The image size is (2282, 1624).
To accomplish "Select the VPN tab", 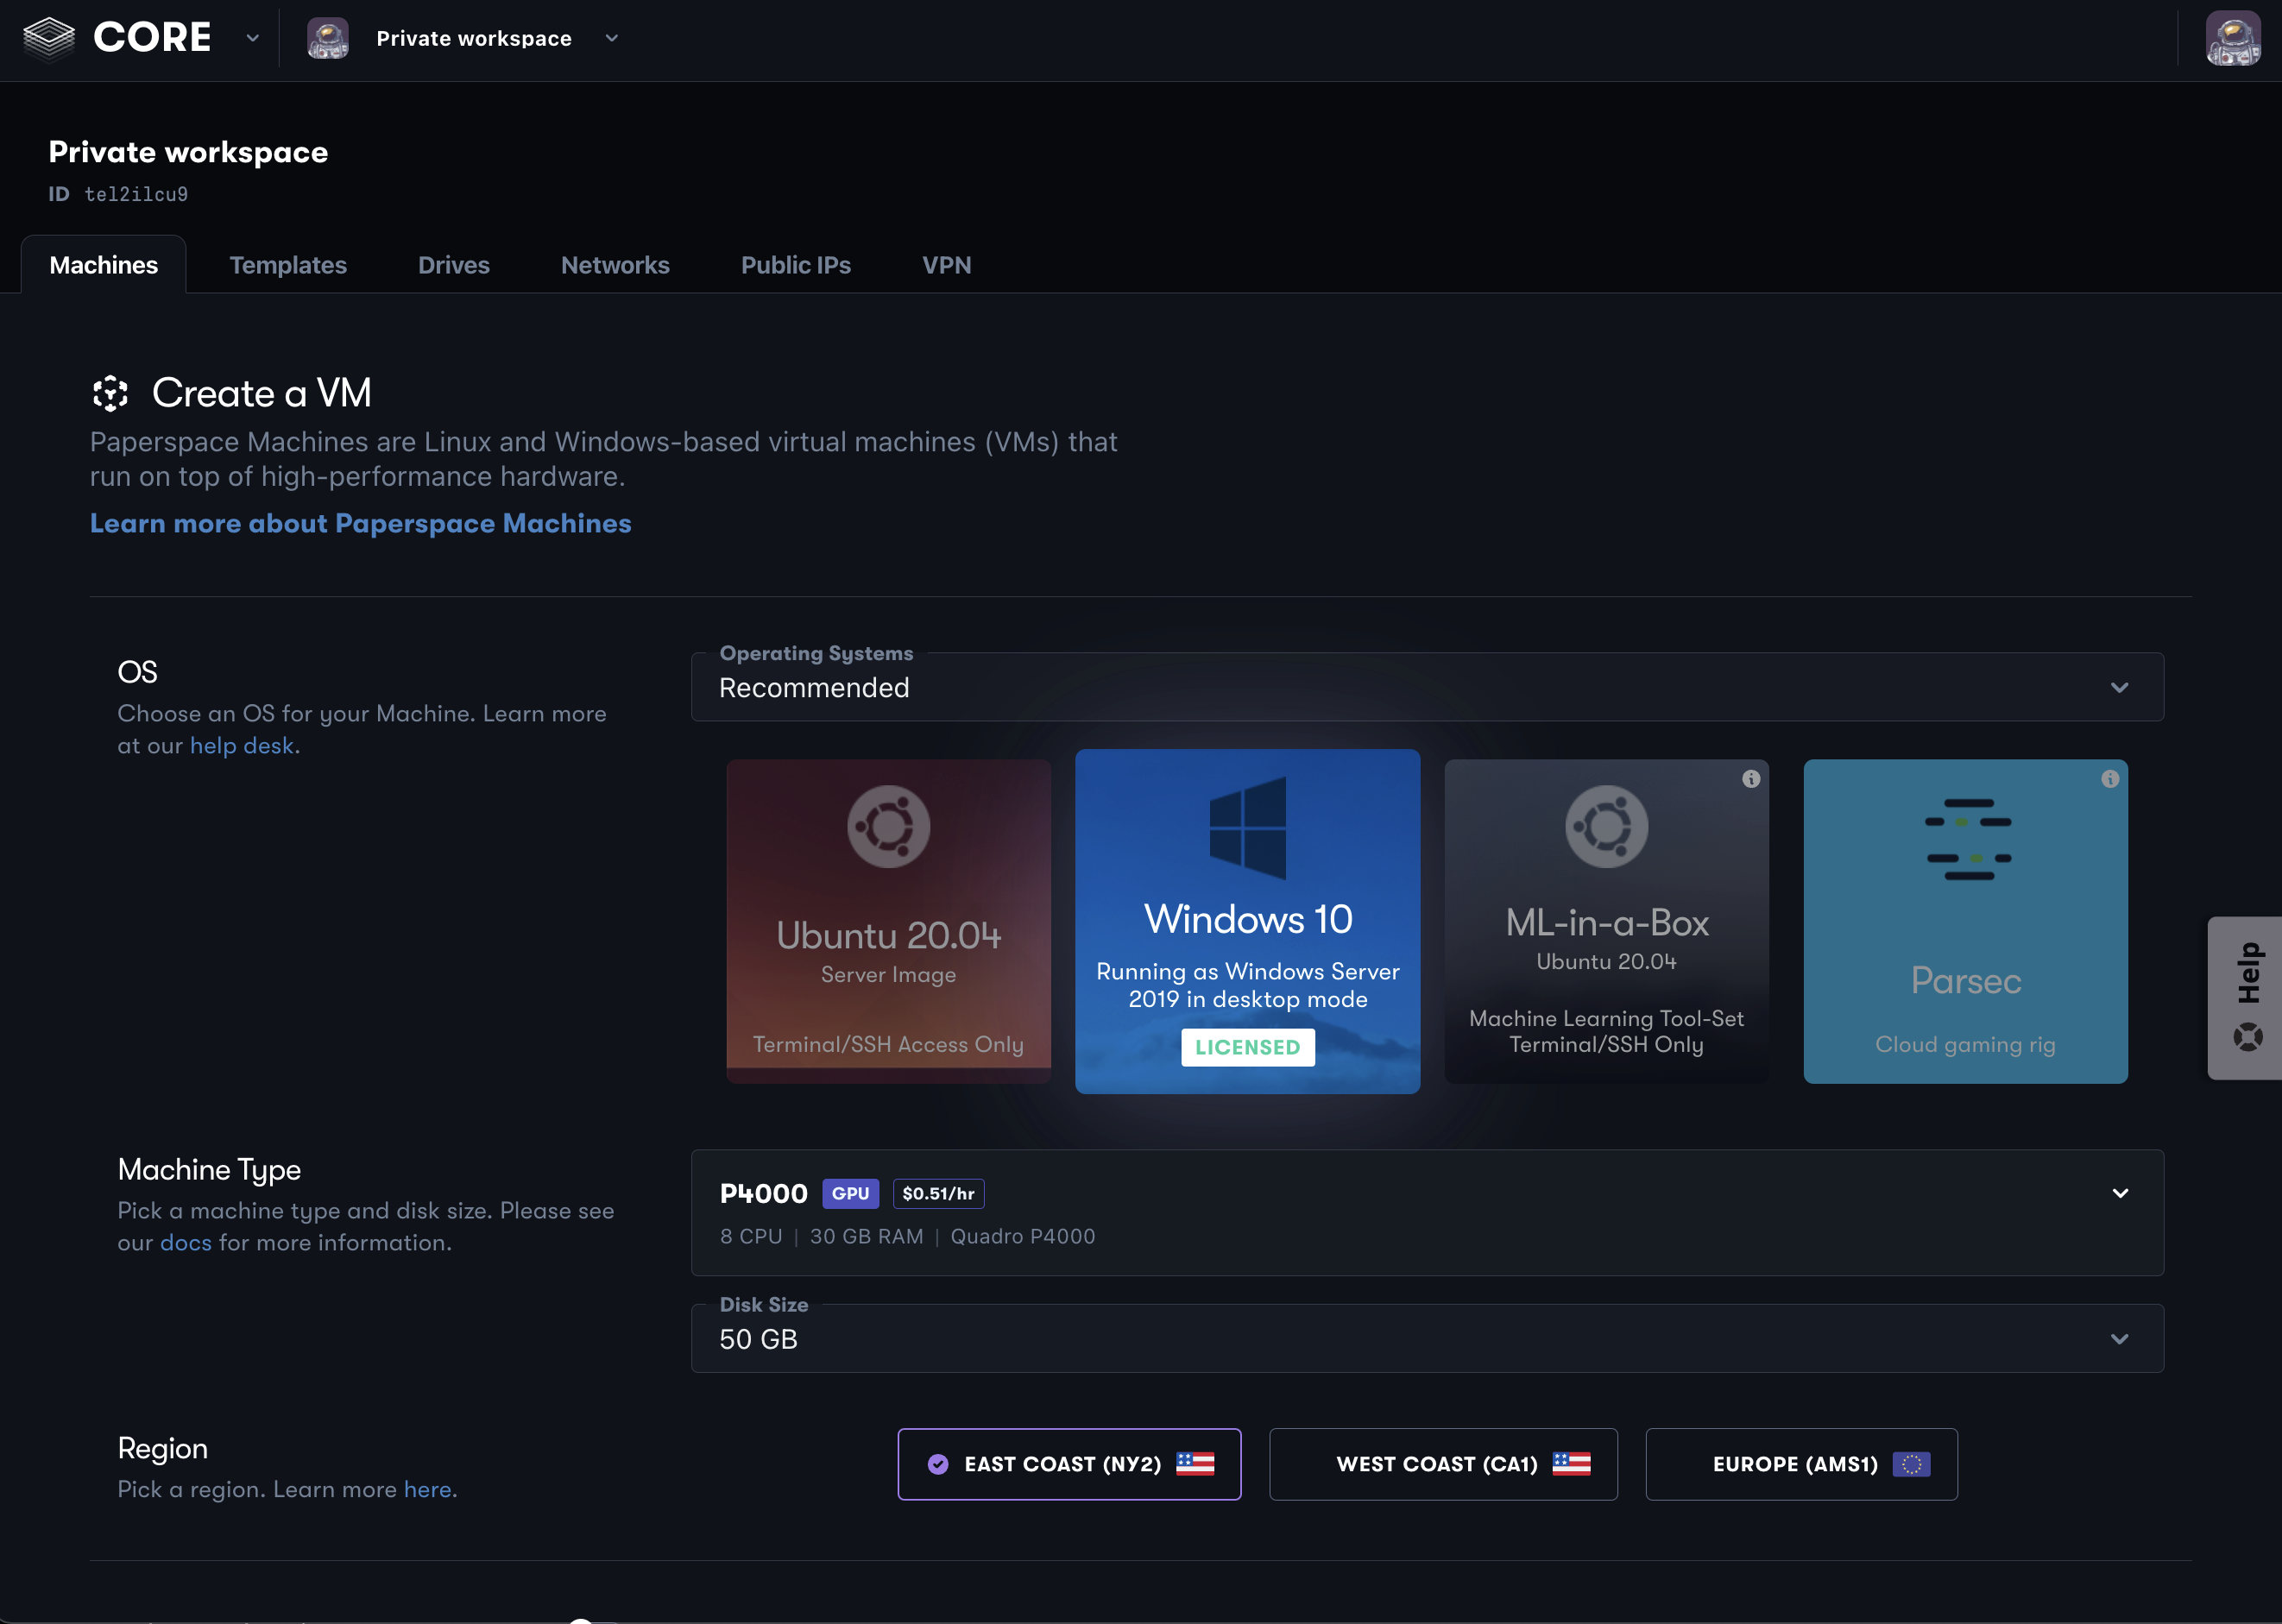I will (947, 265).
